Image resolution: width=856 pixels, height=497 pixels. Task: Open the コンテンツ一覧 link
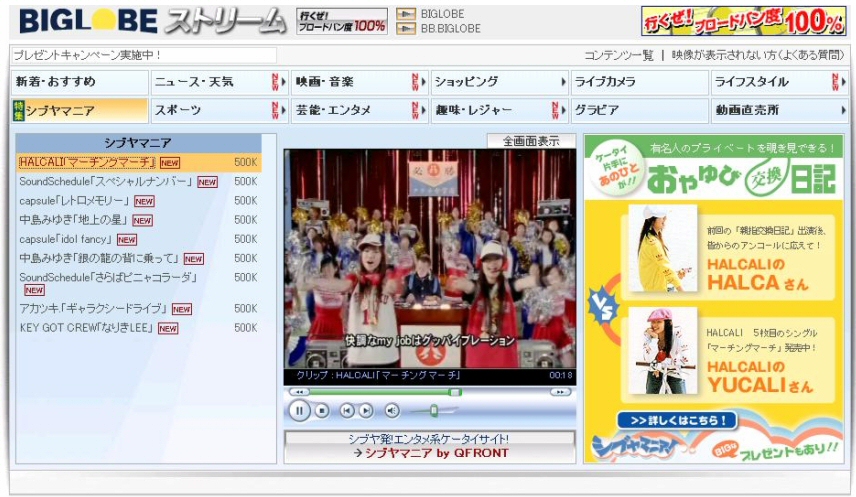pos(619,55)
